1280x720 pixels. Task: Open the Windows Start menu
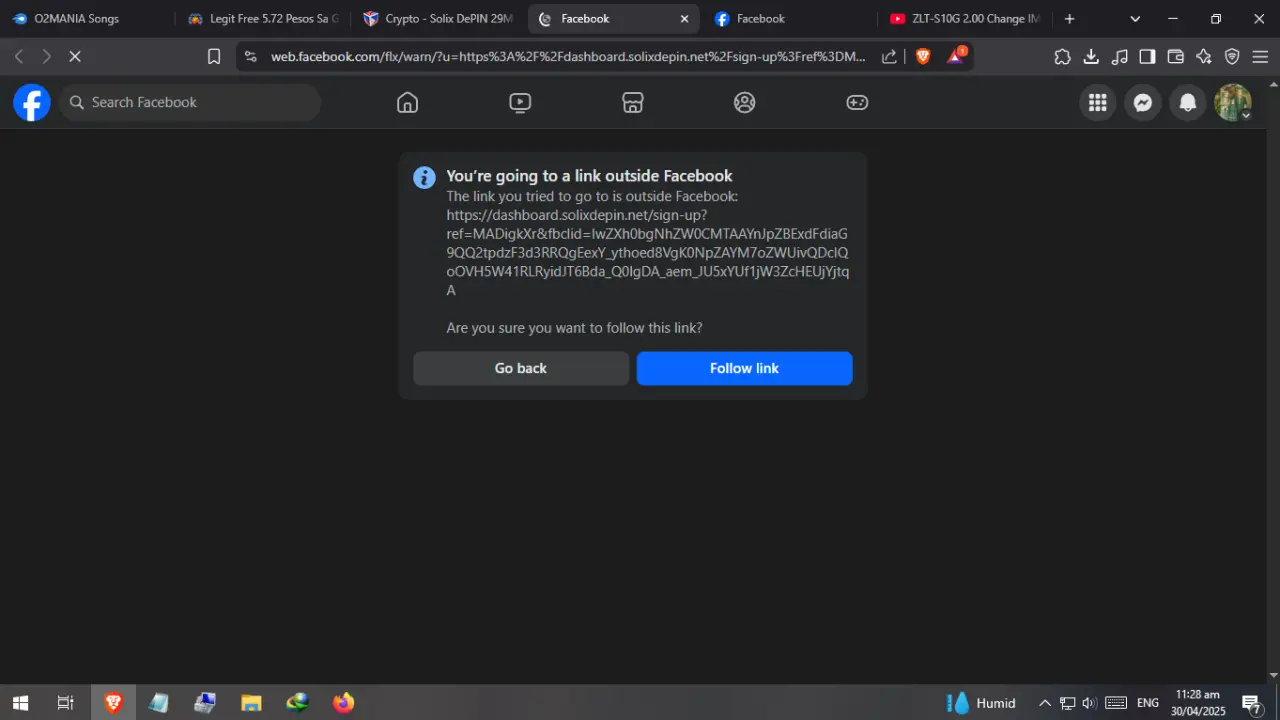(x=20, y=703)
